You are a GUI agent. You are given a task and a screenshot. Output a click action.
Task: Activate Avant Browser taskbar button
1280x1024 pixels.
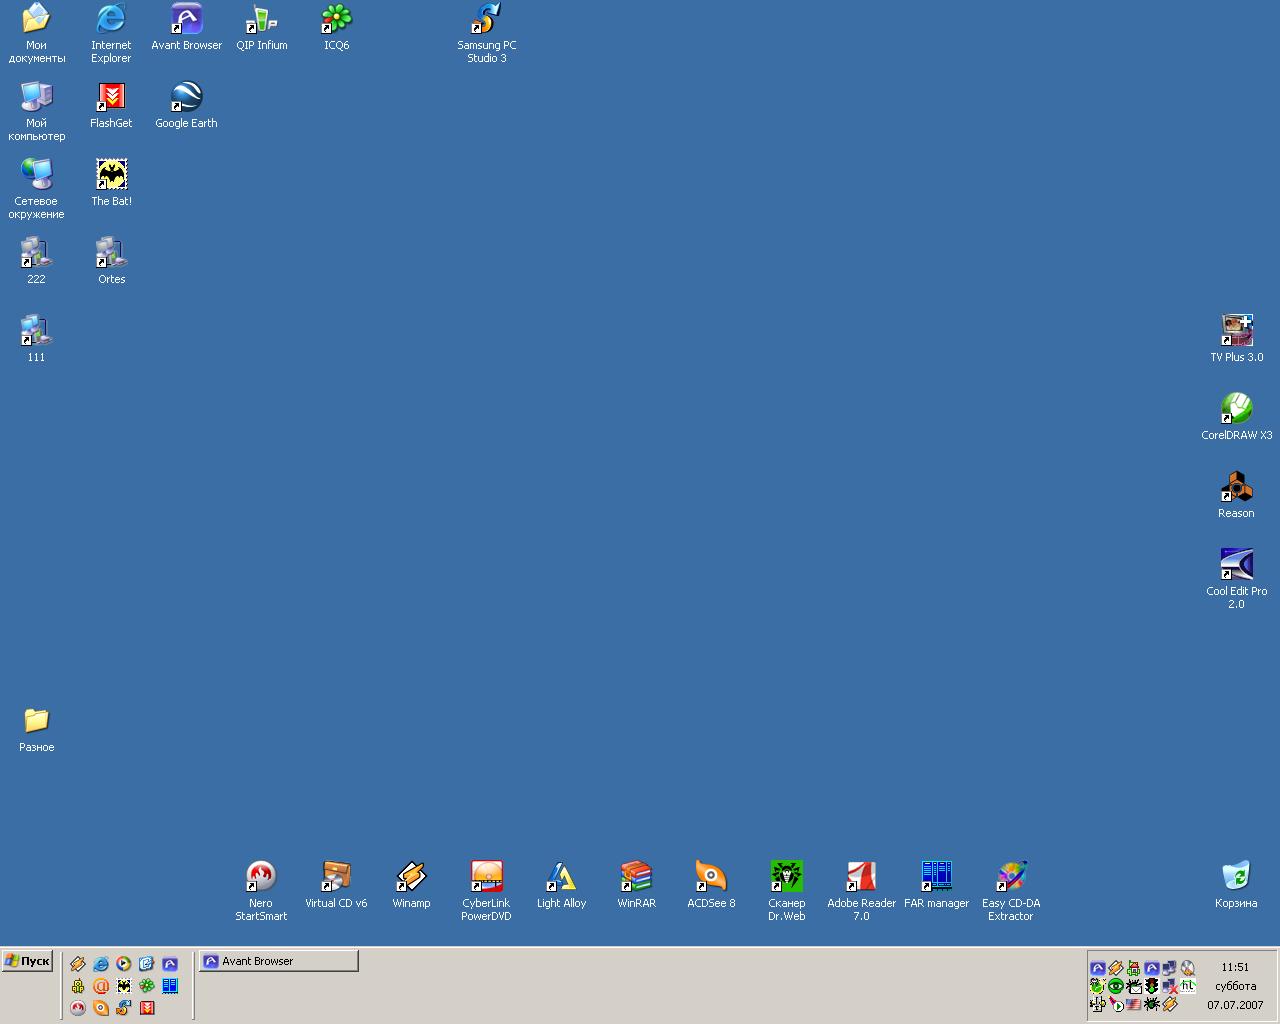pos(278,961)
